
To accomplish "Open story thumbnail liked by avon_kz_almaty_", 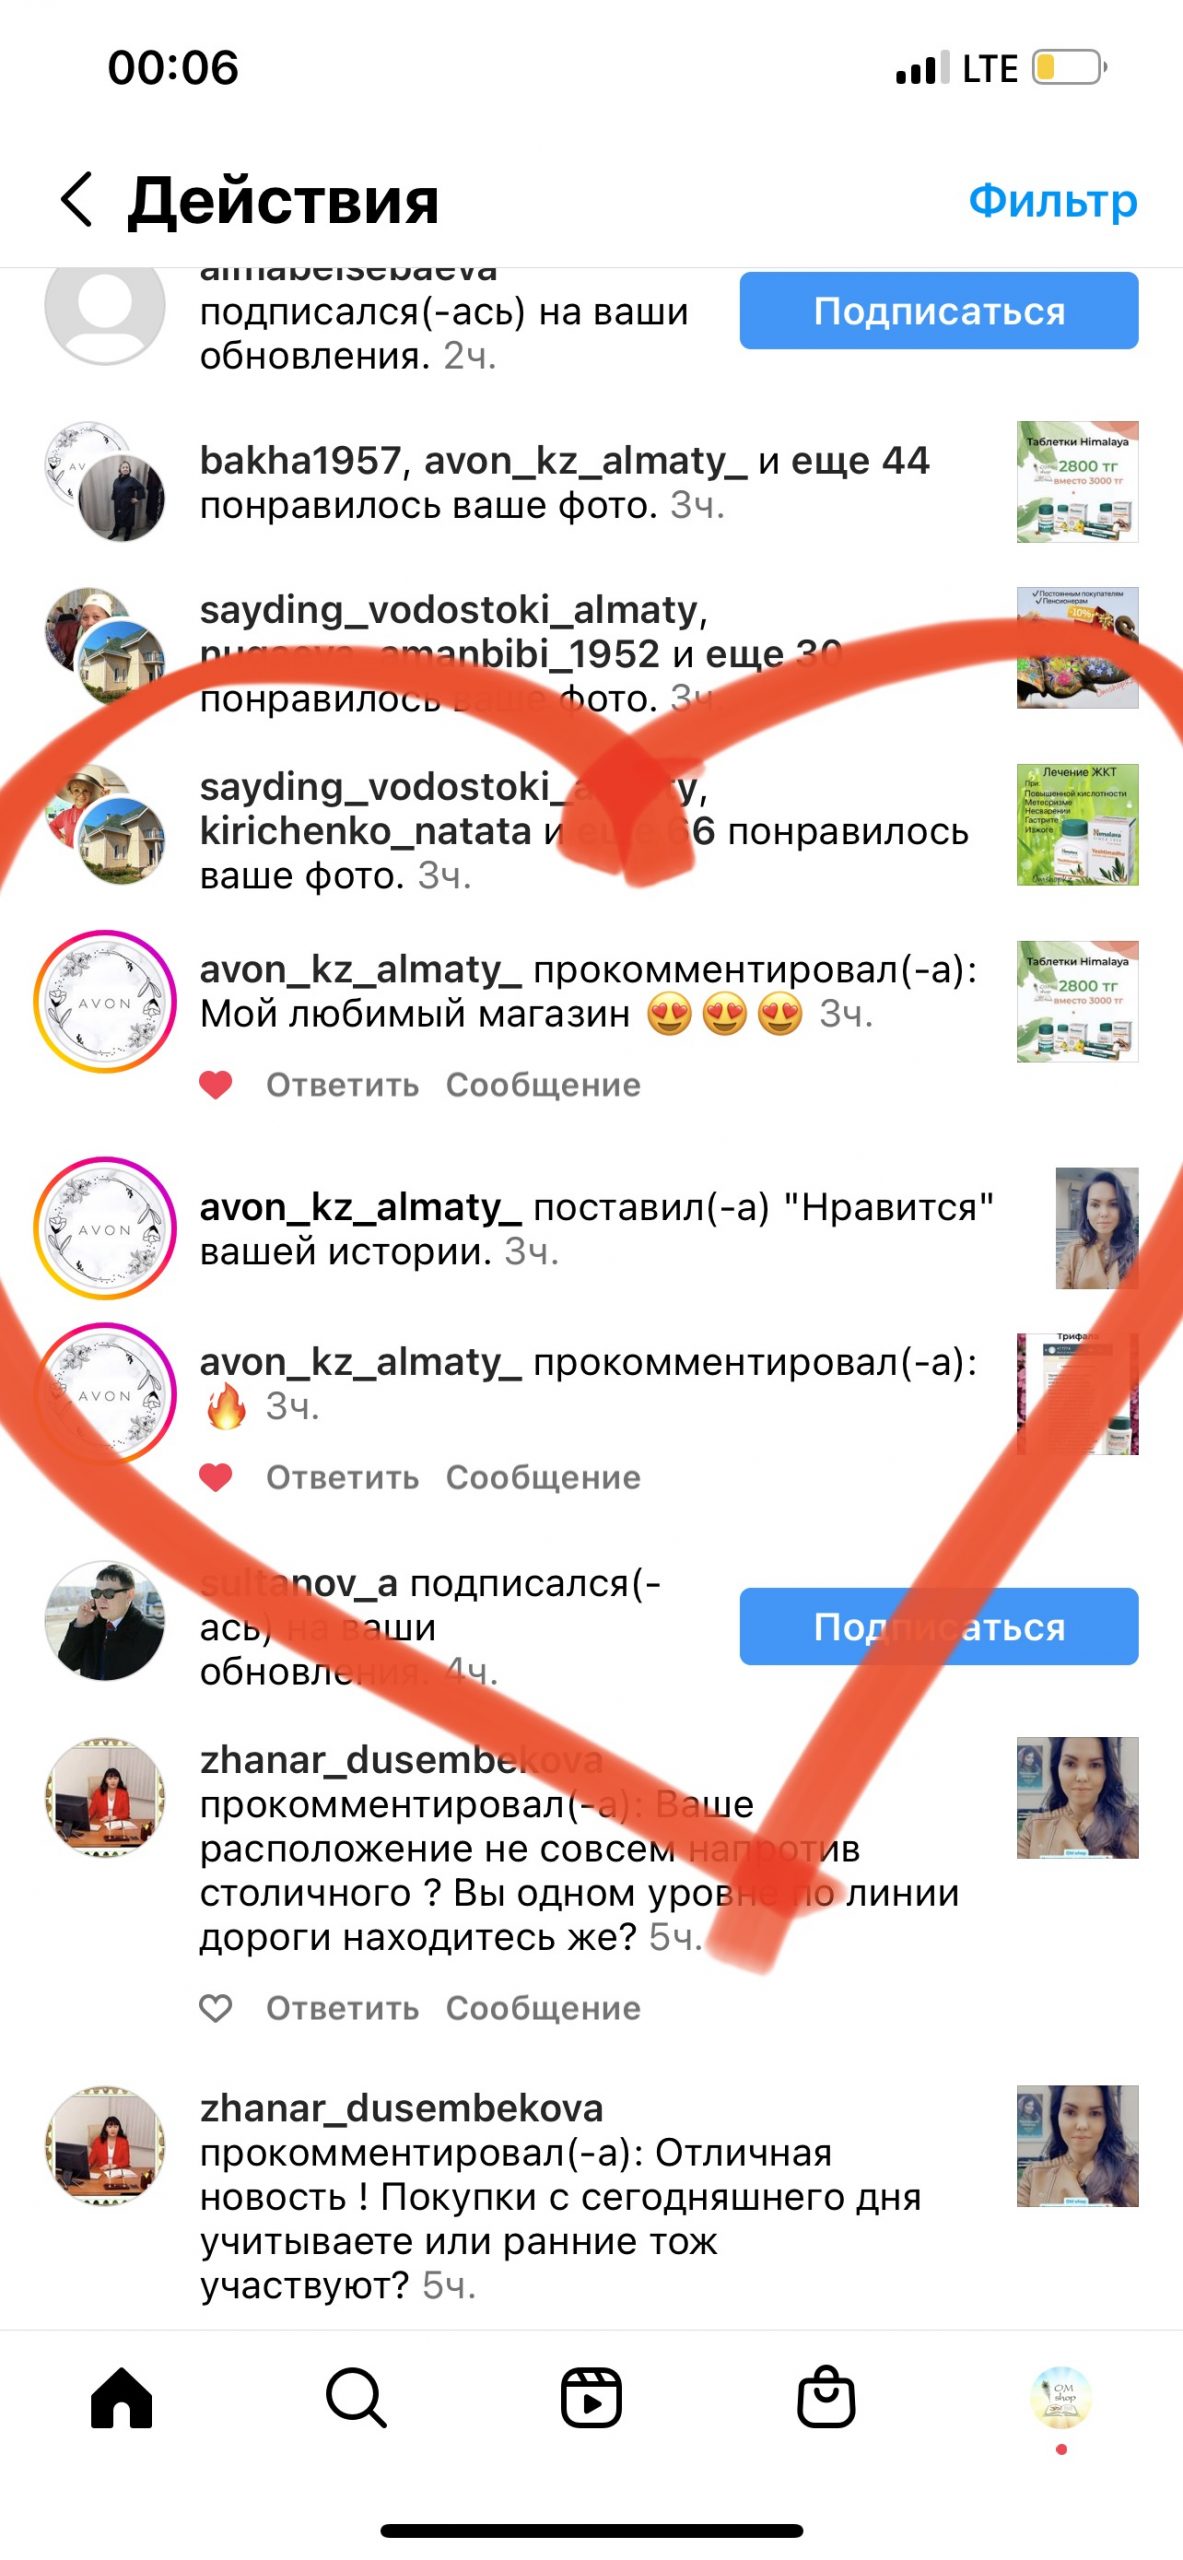I will pyautogui.click(x=1097, y=1228).
